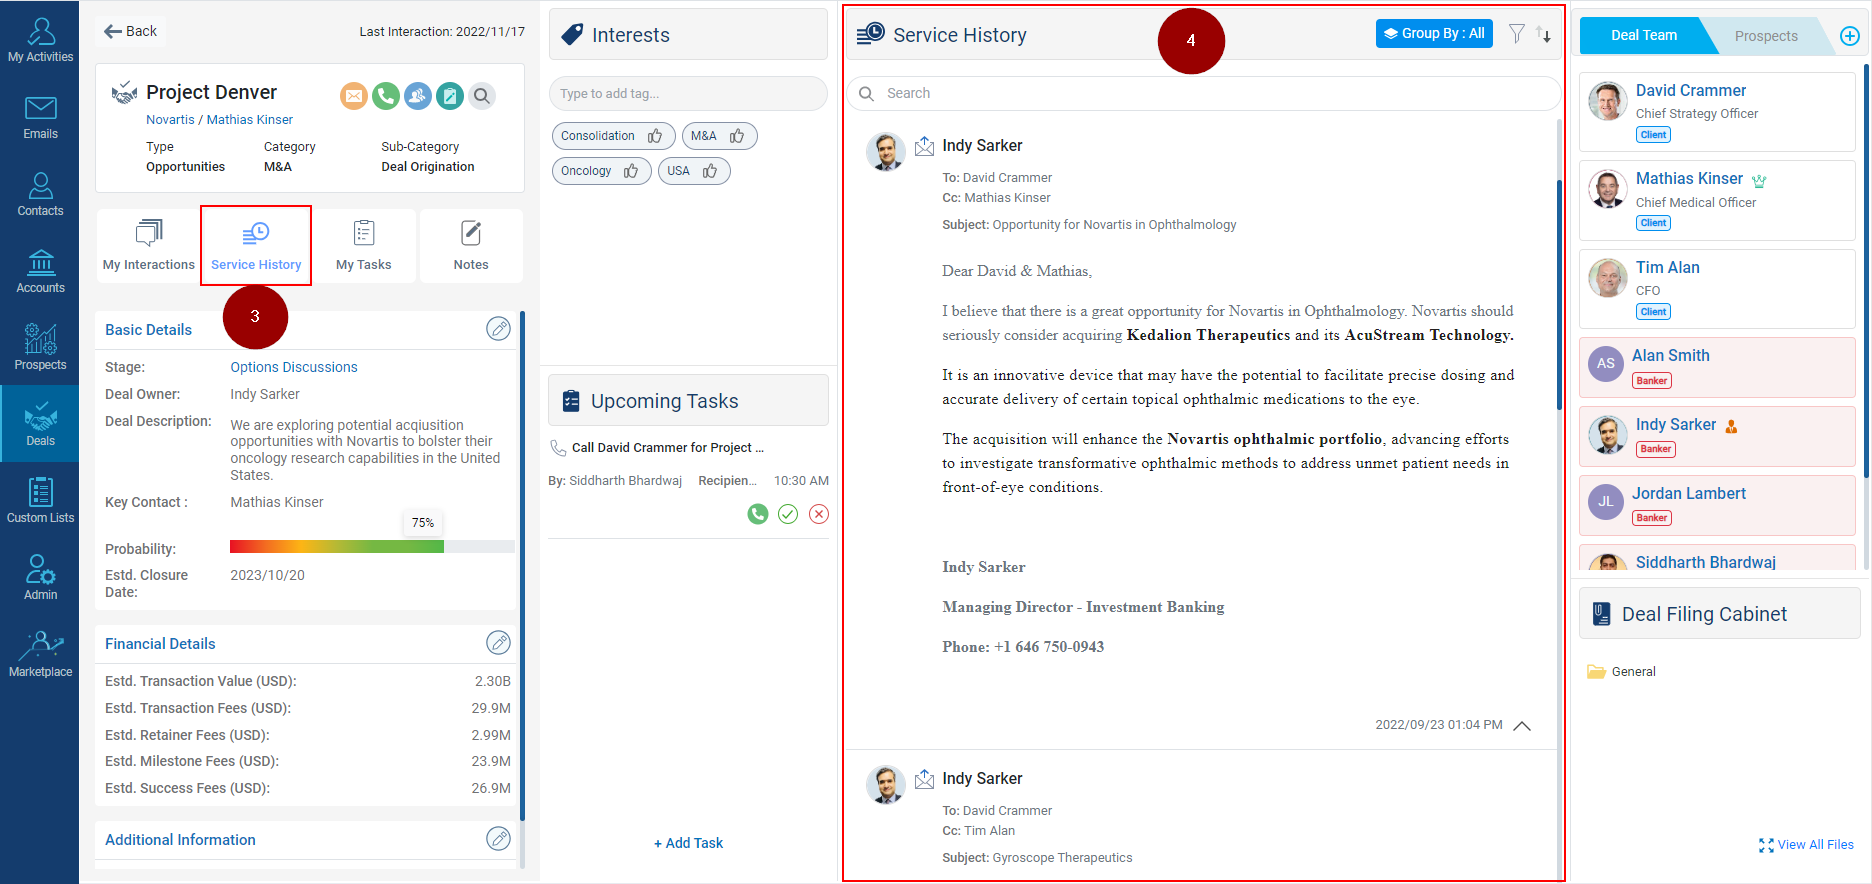
Task: Open Marketplace in sidebar
Action: tap(40, 655)
